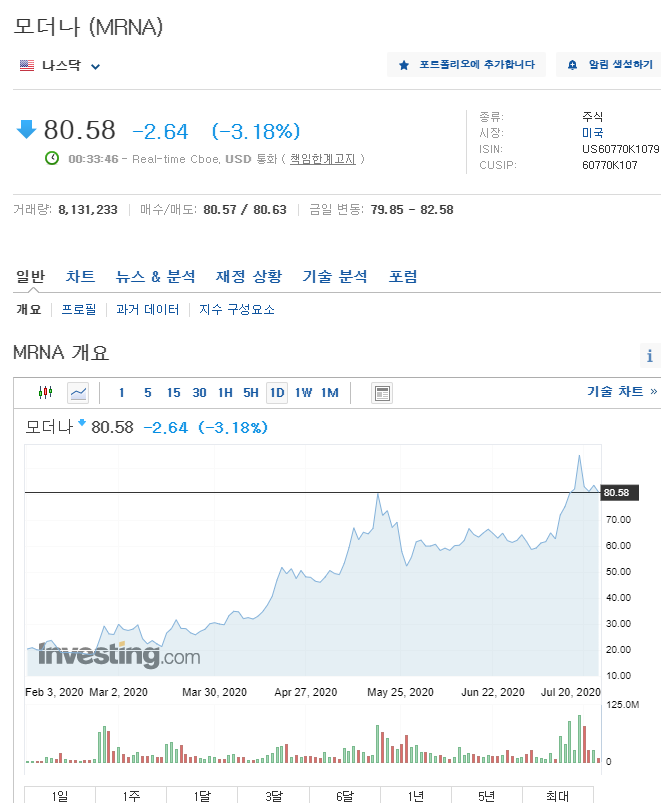Click the ISIN value US60770K1079

(621, 149)
